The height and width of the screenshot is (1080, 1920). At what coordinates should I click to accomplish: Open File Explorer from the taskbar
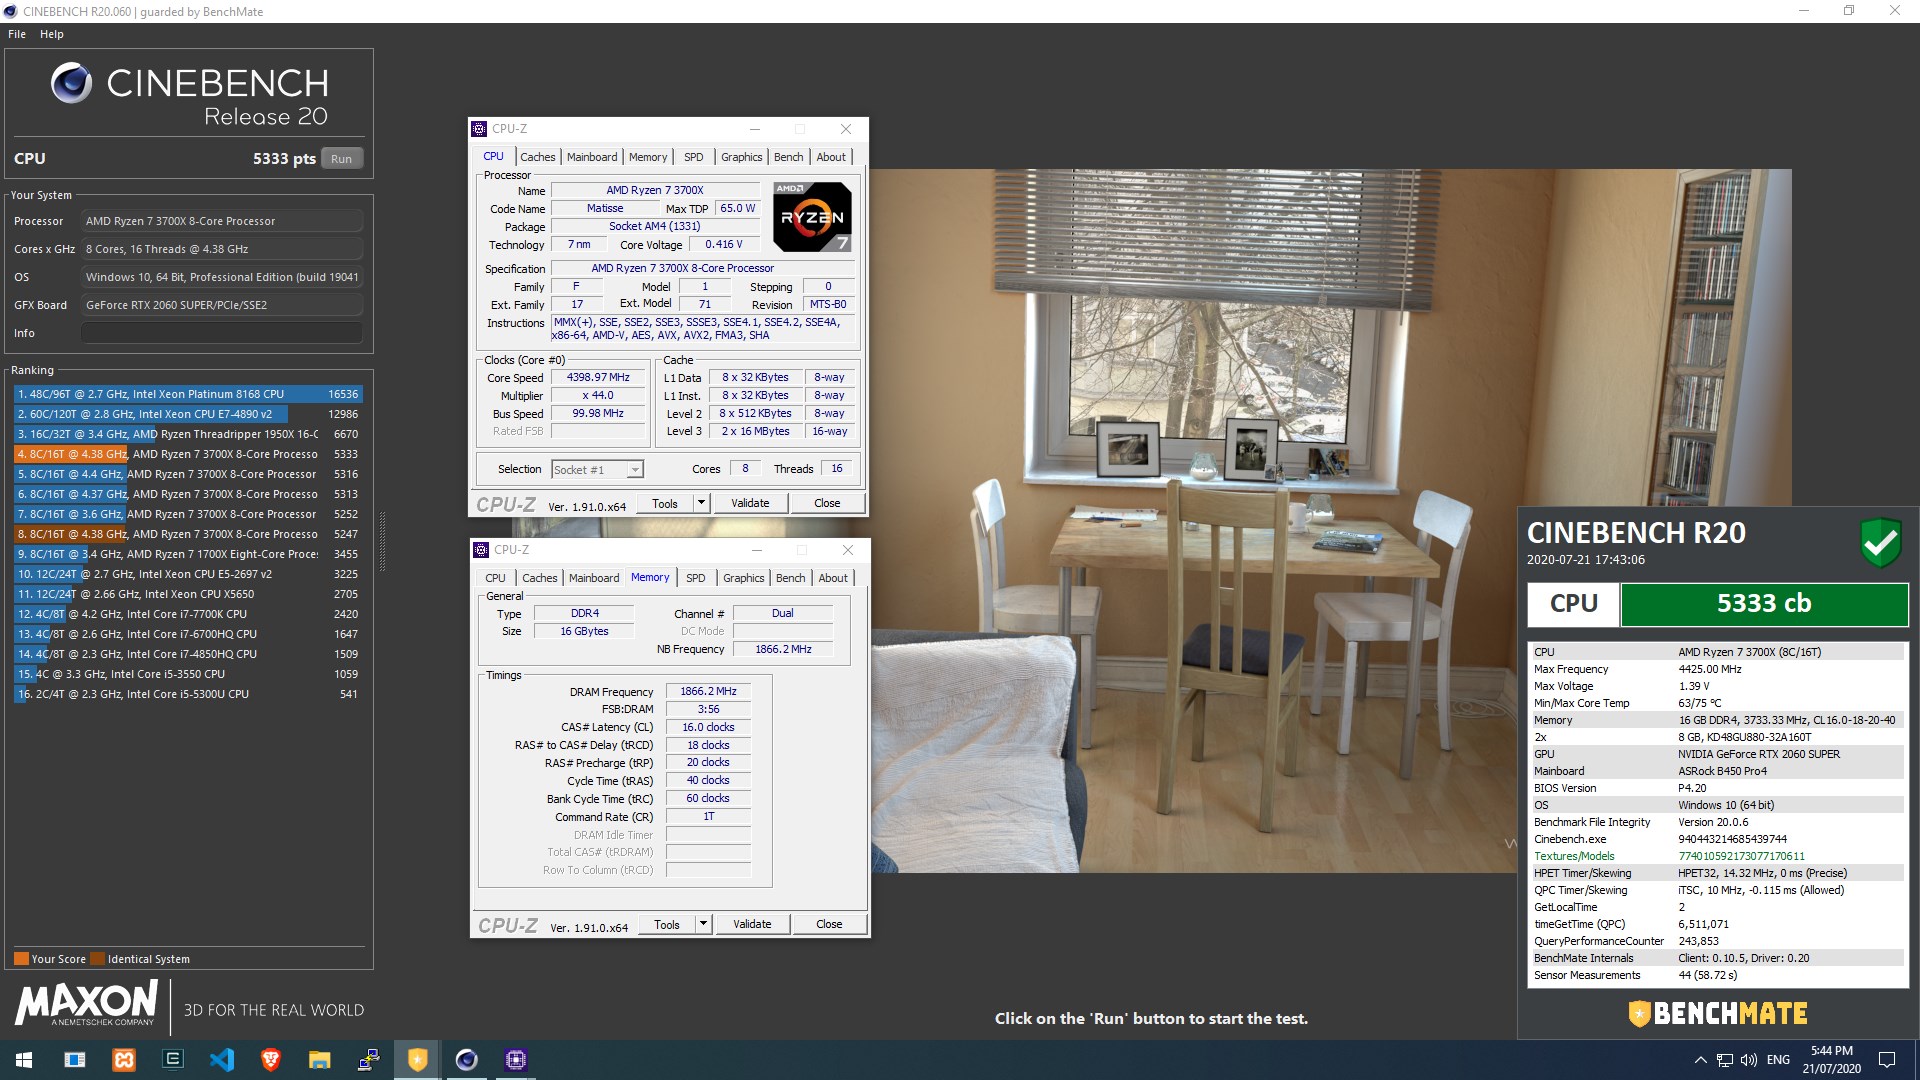[x=319, y=1060]
